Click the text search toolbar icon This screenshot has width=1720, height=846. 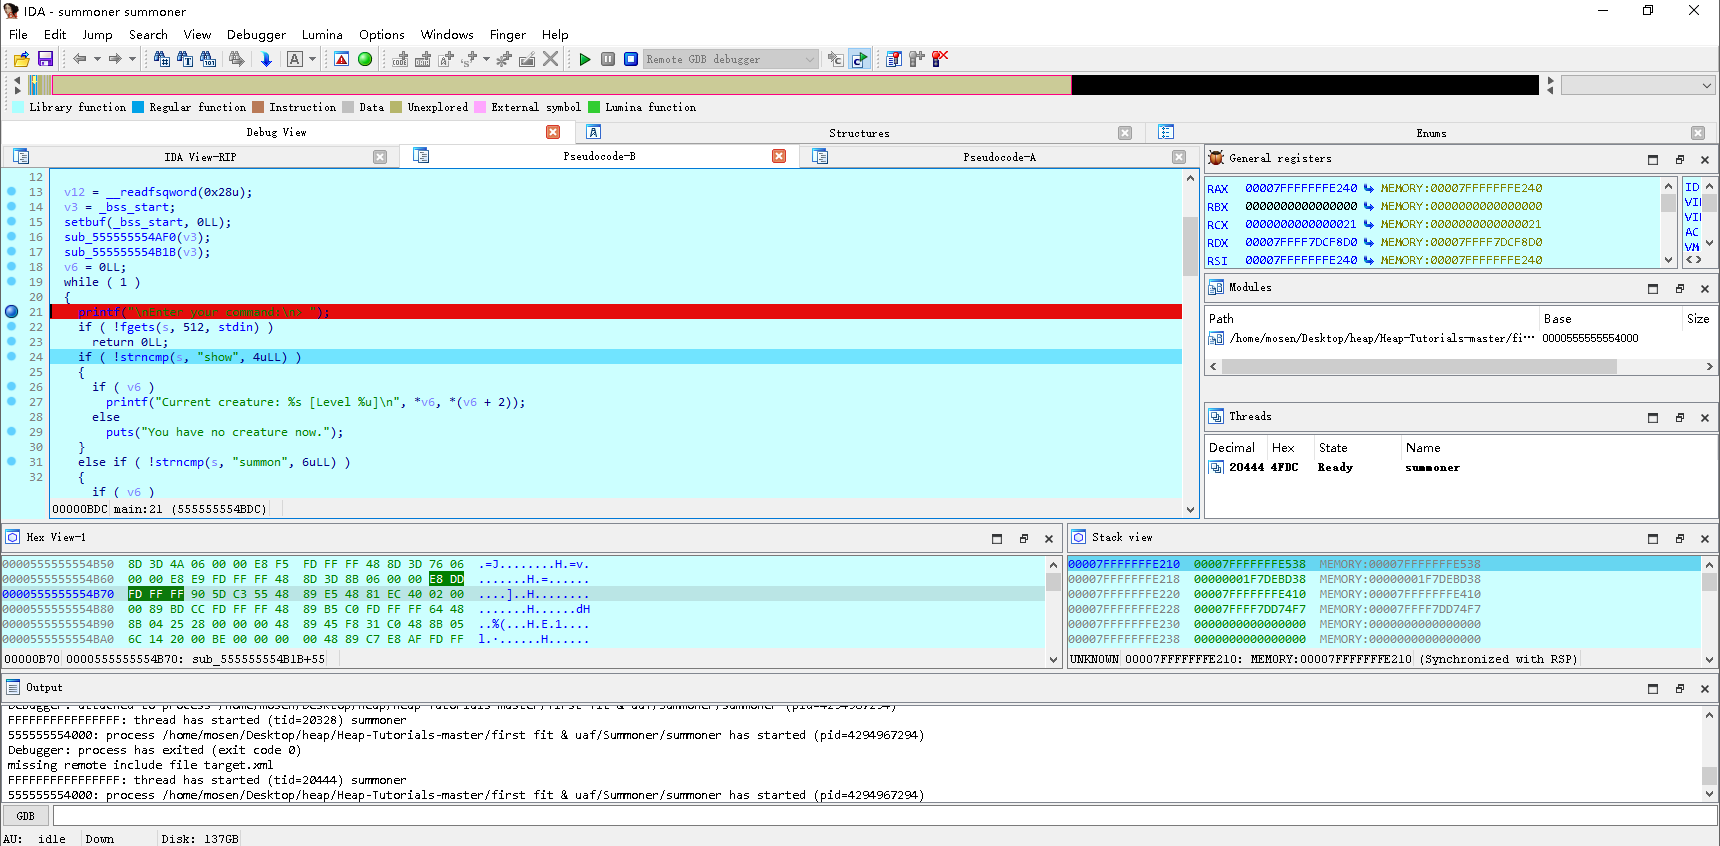click(185, 59)
